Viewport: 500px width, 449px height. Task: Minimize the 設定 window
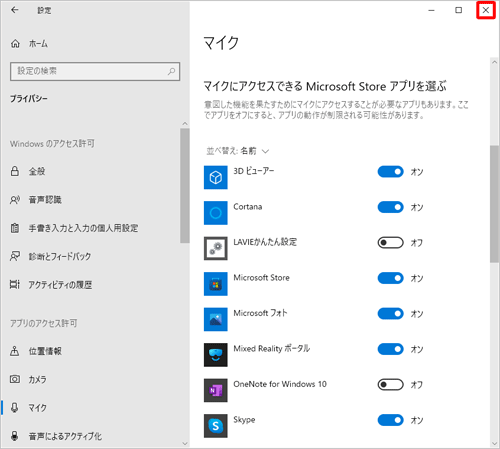[431, 10]
